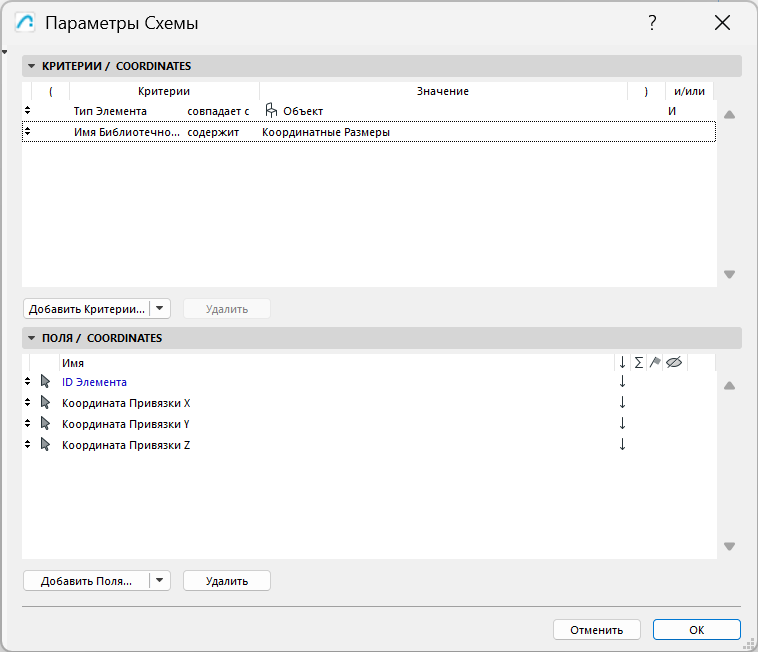Toggle sort direction for ID Элемента
The height and width of the screenshot is (652, 758).
(x=622, y=382)
